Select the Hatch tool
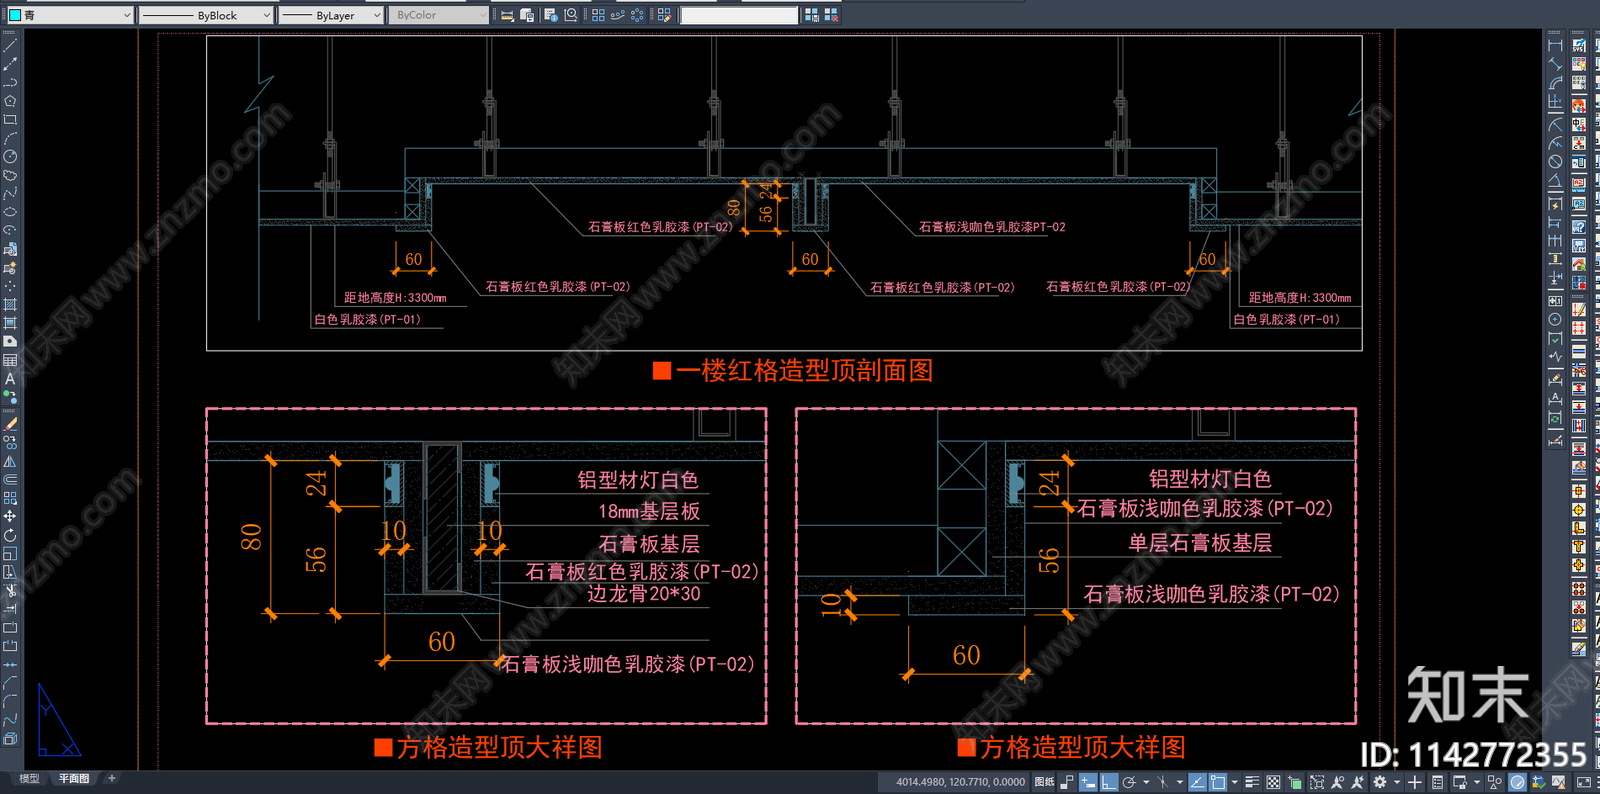Viewport: 1600px width, 794px height. 10,304
